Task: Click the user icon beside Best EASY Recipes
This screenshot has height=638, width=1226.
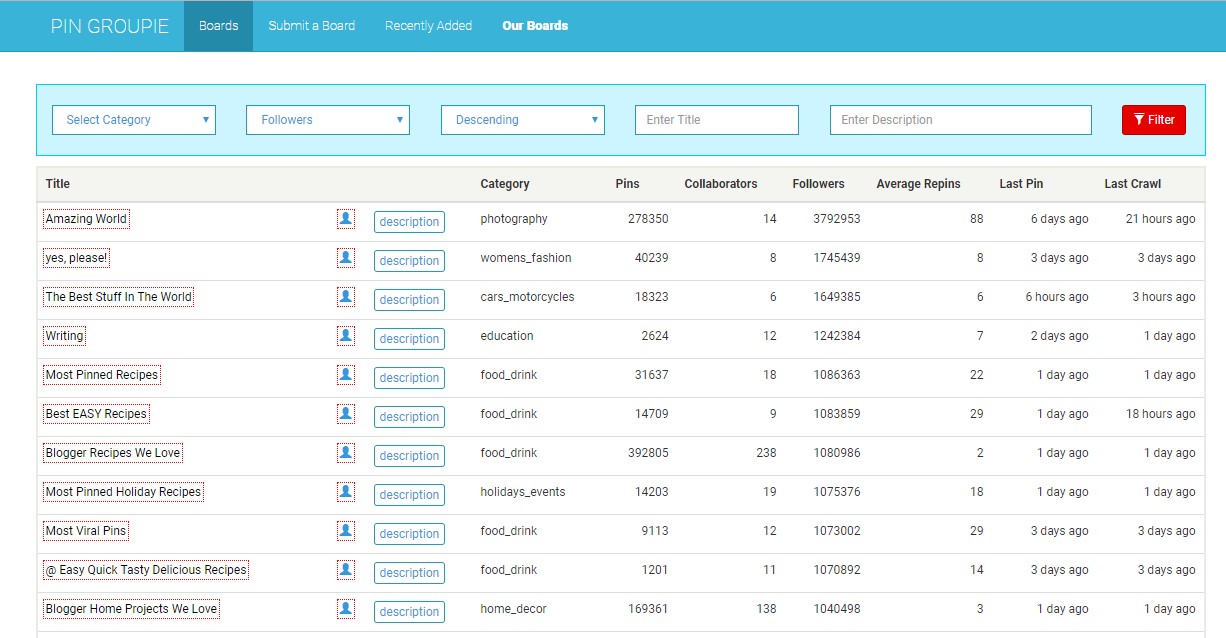Action: coord(346,414)
